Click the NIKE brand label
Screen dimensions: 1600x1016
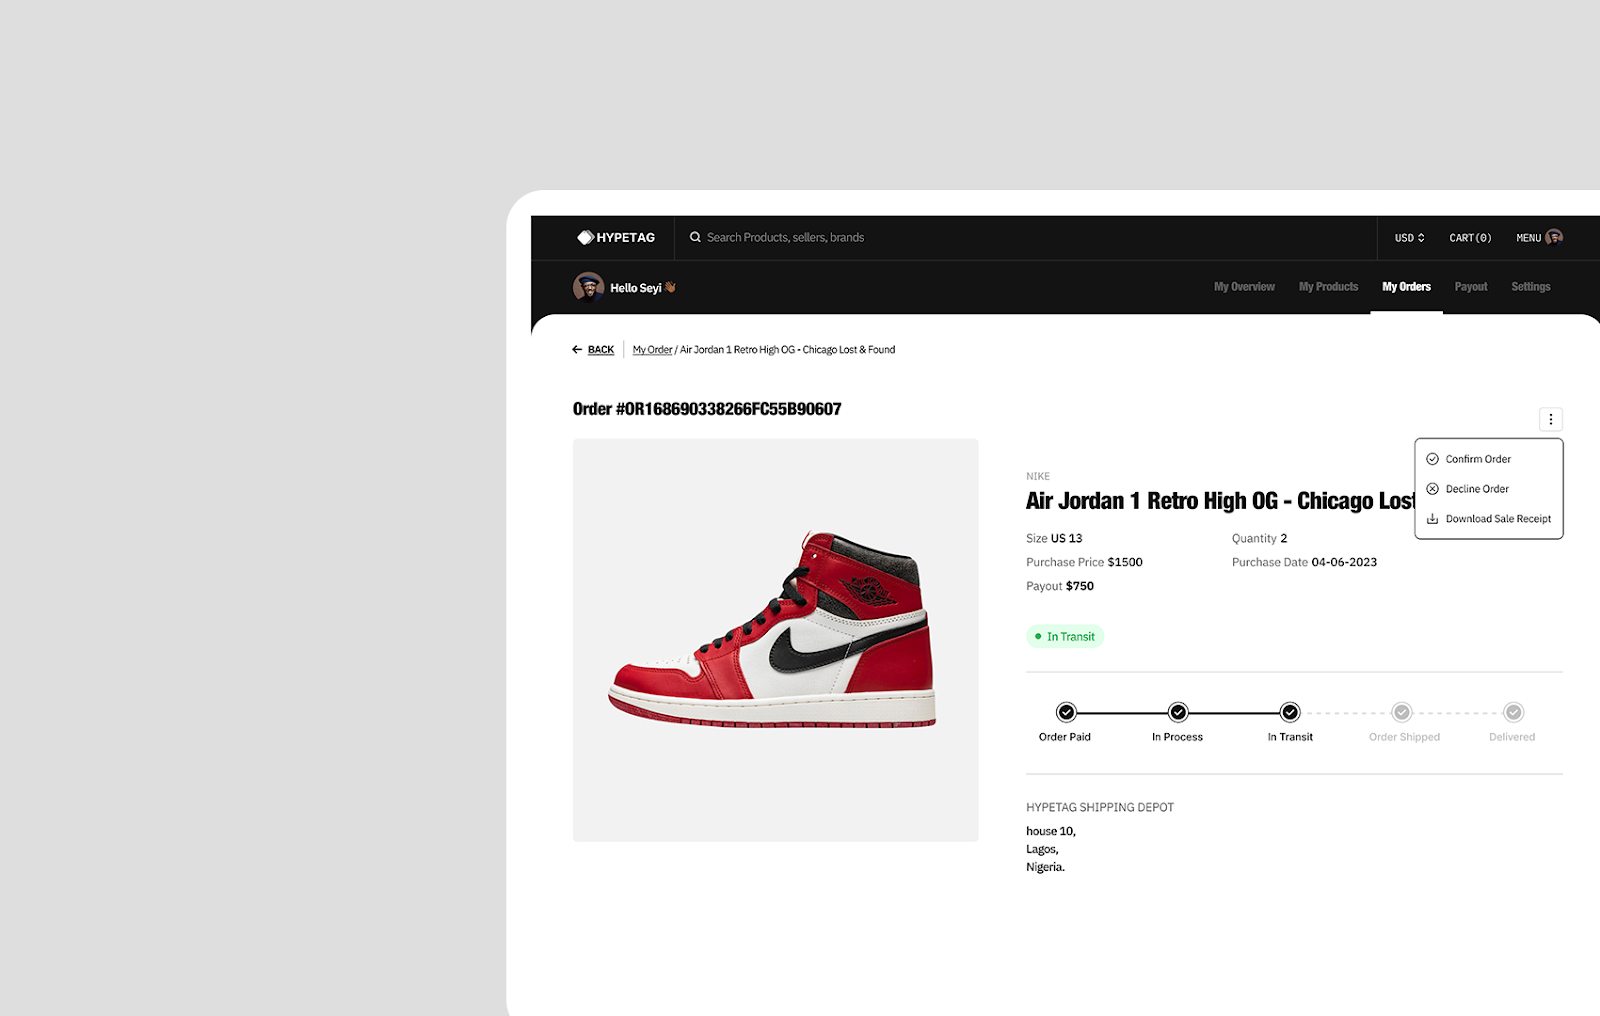1038,477
